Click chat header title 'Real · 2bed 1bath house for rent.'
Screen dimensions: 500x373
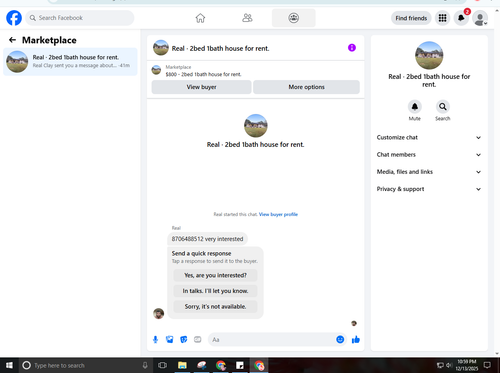220,48
